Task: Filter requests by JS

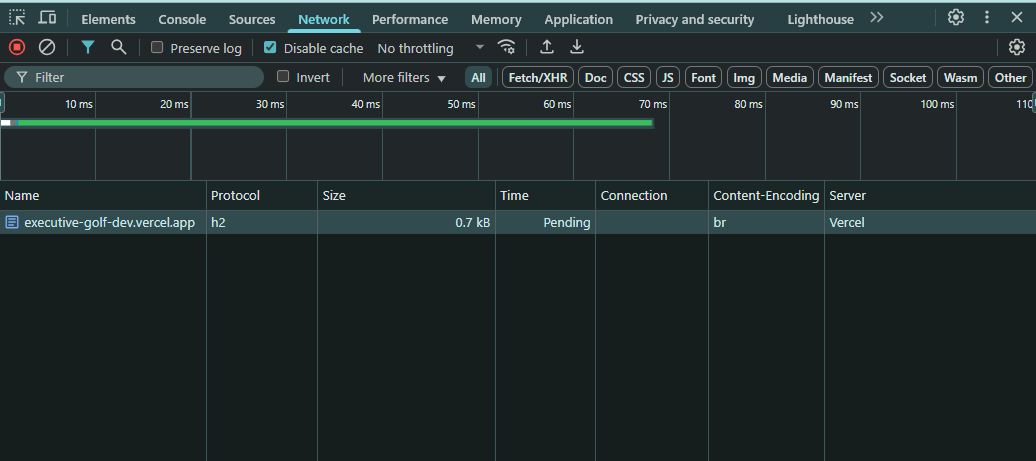Action: tap(668, 77)
